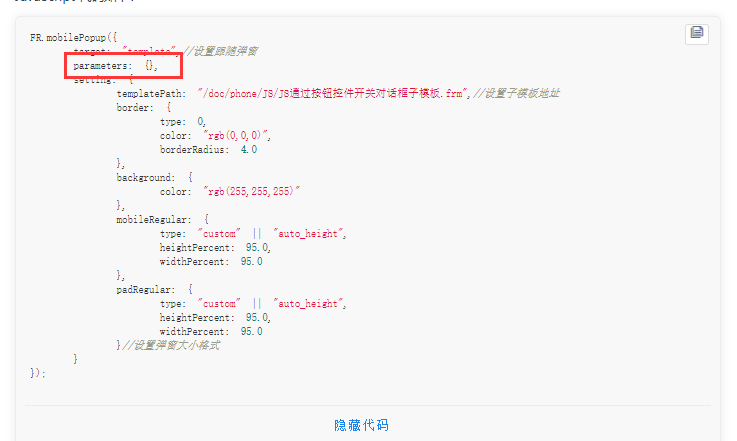Click the border: { line
Viewport: 737px width, 441px height.
tap(144, 108)
